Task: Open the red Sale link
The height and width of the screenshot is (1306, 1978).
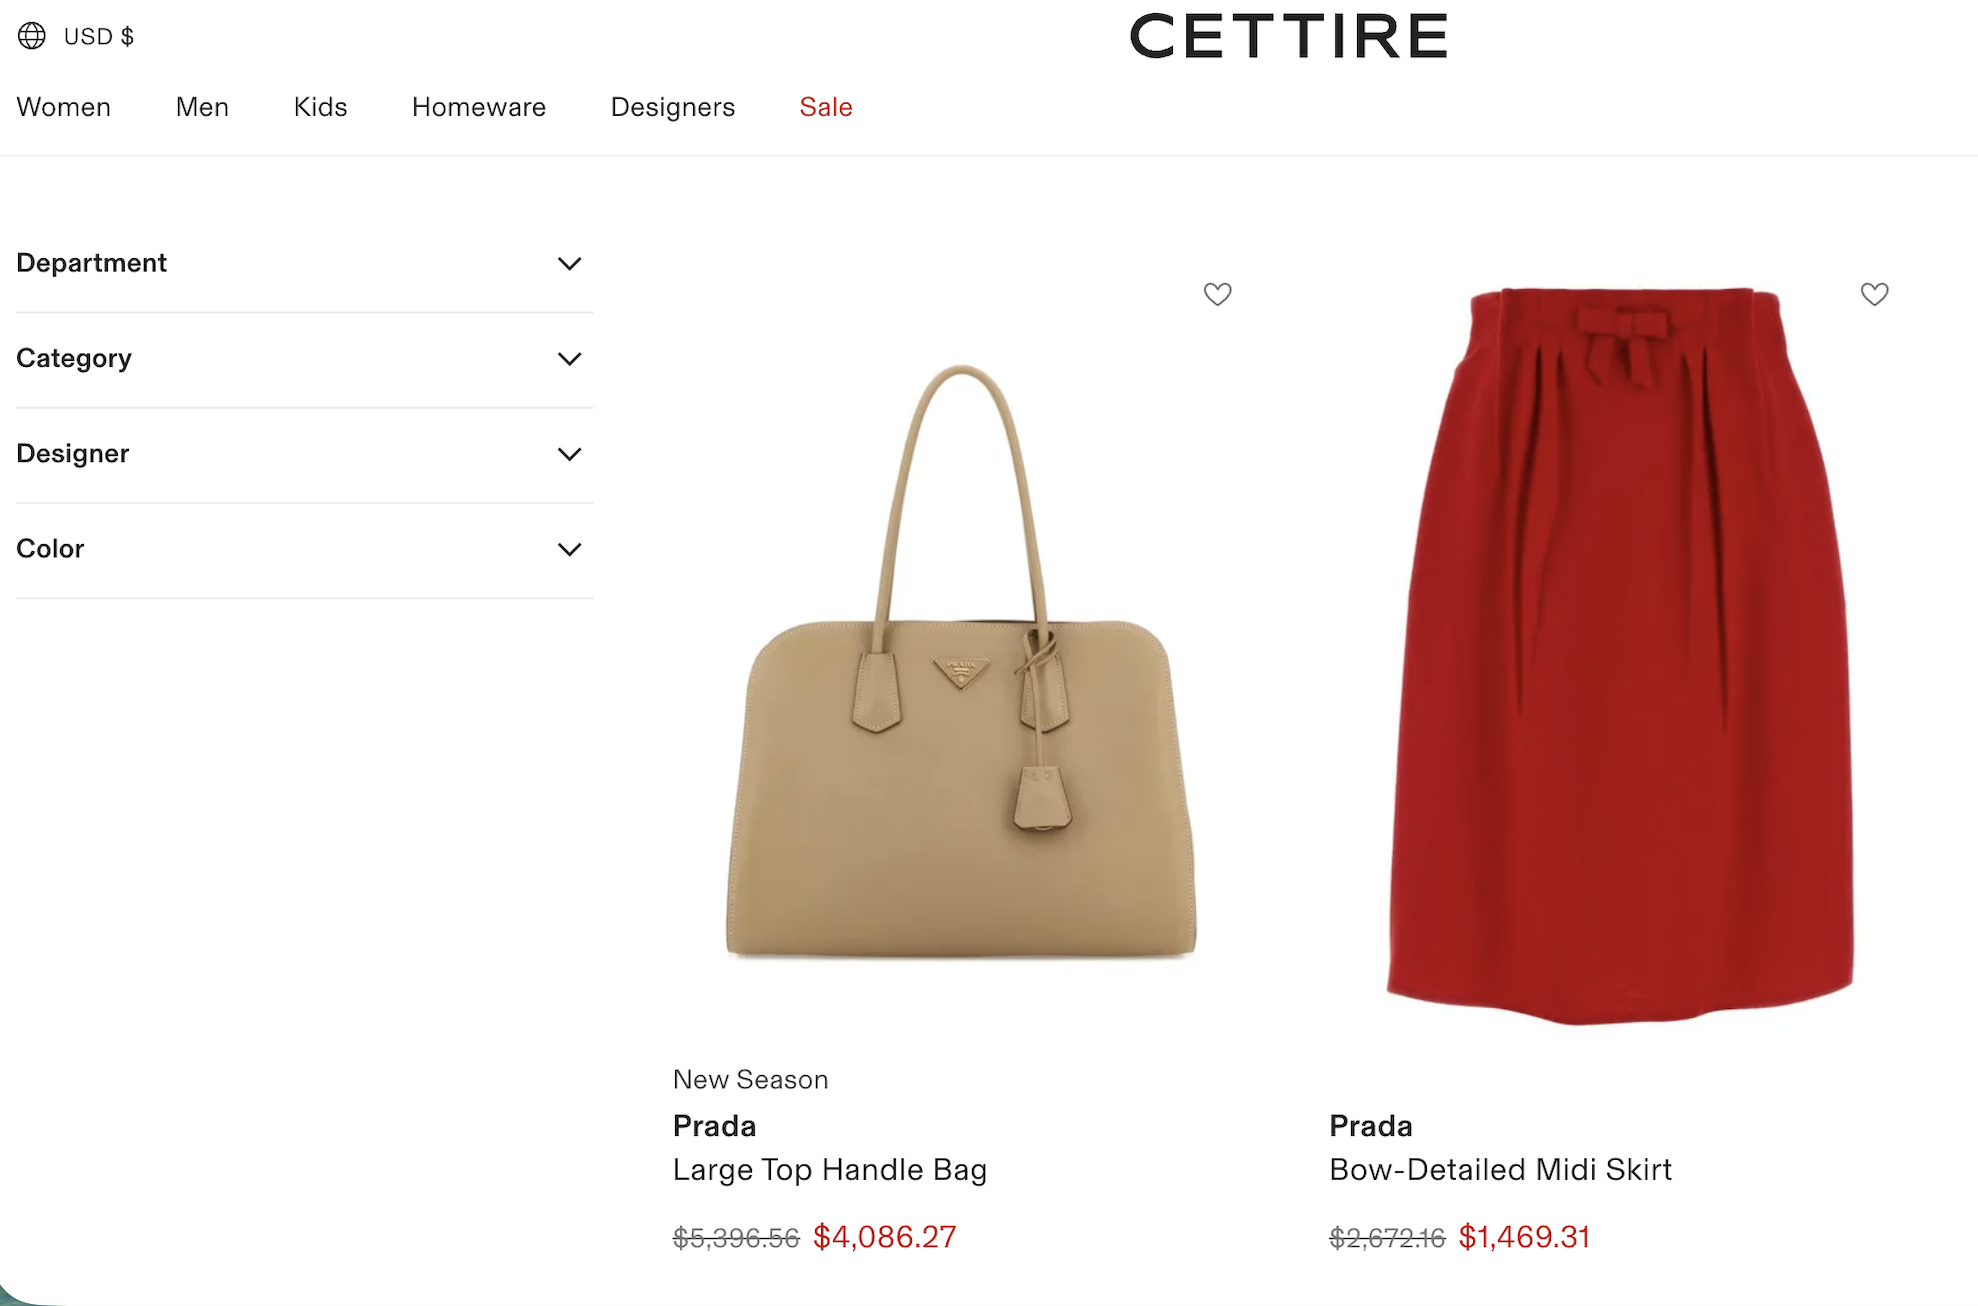Action: 826,107
